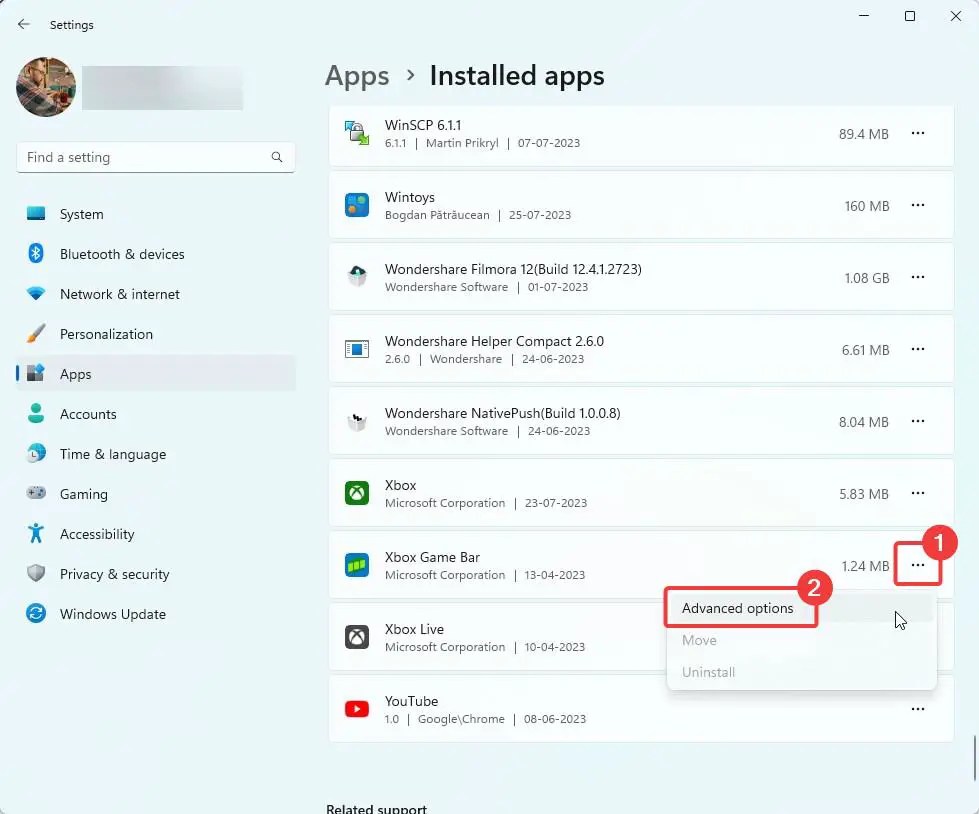Screen dimensions: 979x814
Task: Click the Wondershare Helper Compact icon
Action: [x=357, y=349]
